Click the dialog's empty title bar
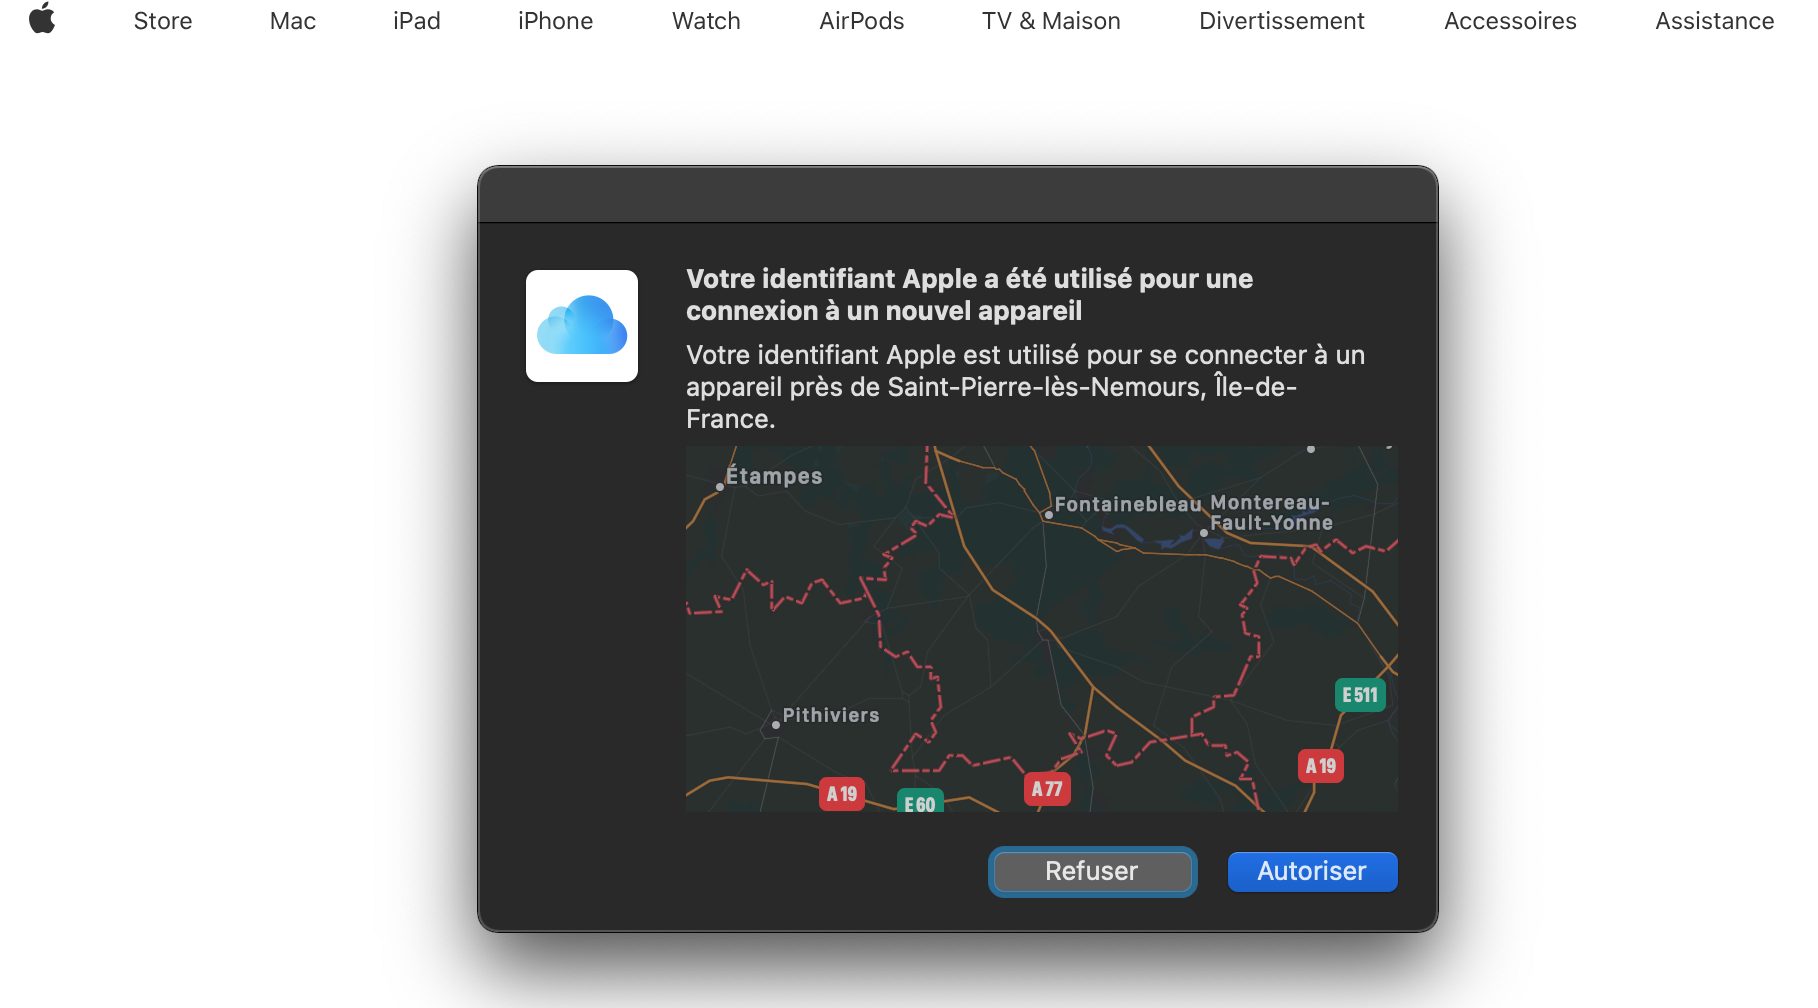 tap(958, 195)
